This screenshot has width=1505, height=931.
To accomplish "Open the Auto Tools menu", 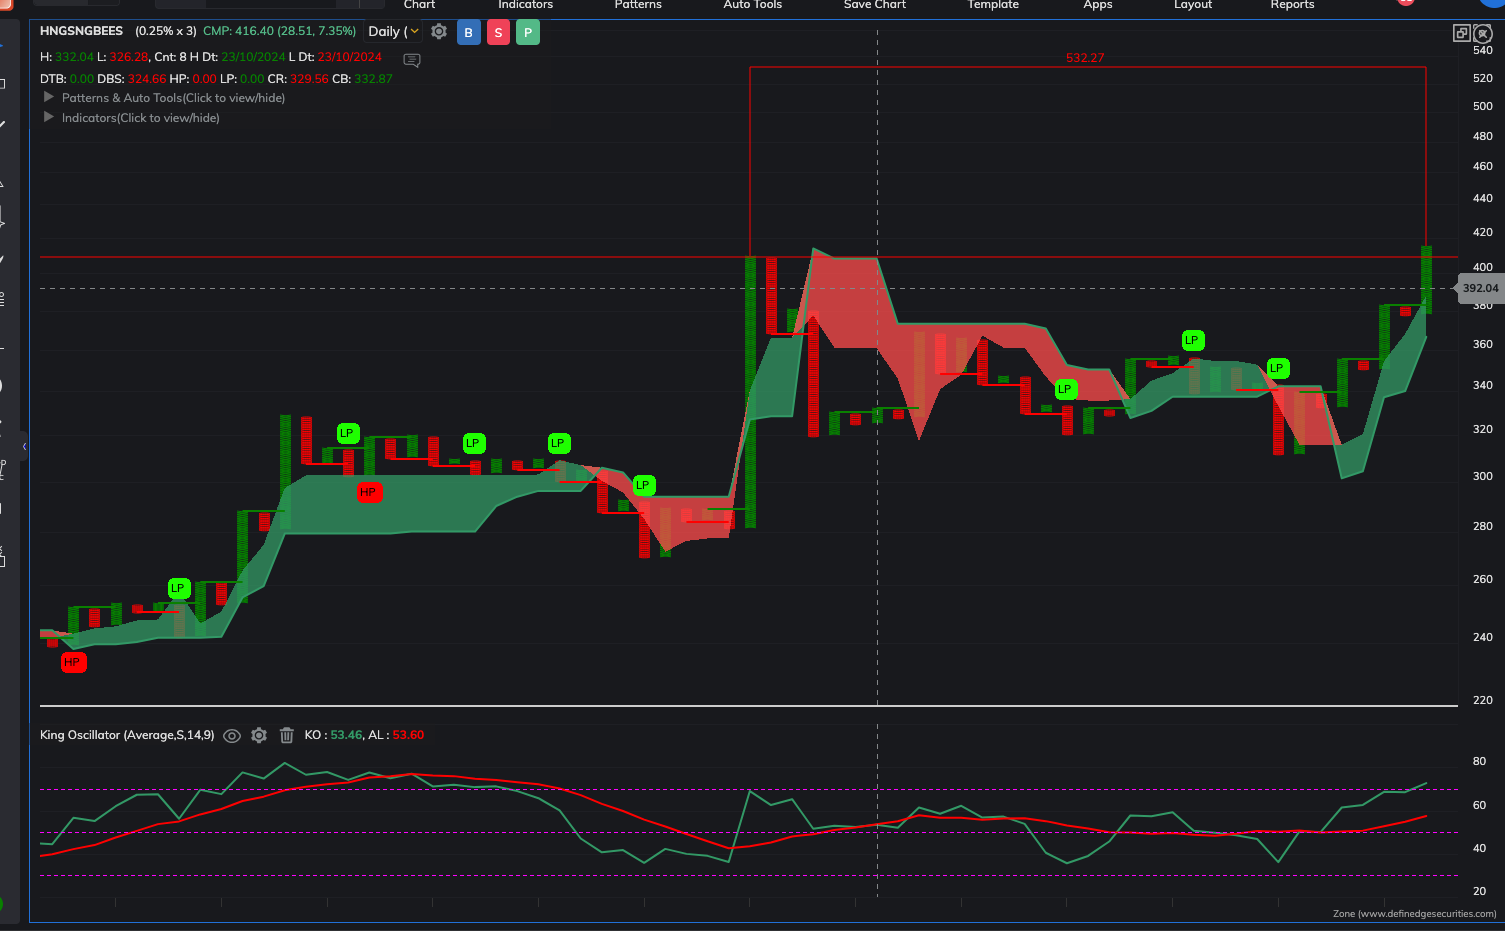I will click(753, 5).
